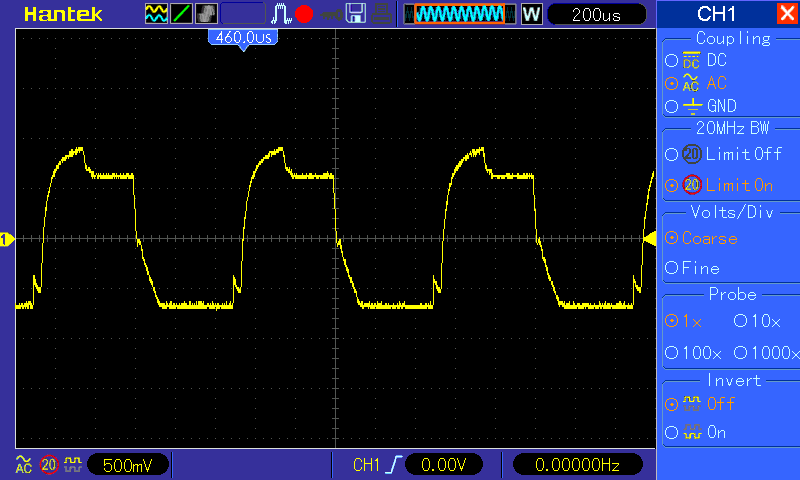Click the rising edge trigger slope icon
Viewport: 800px width, 480px height.
394,465
